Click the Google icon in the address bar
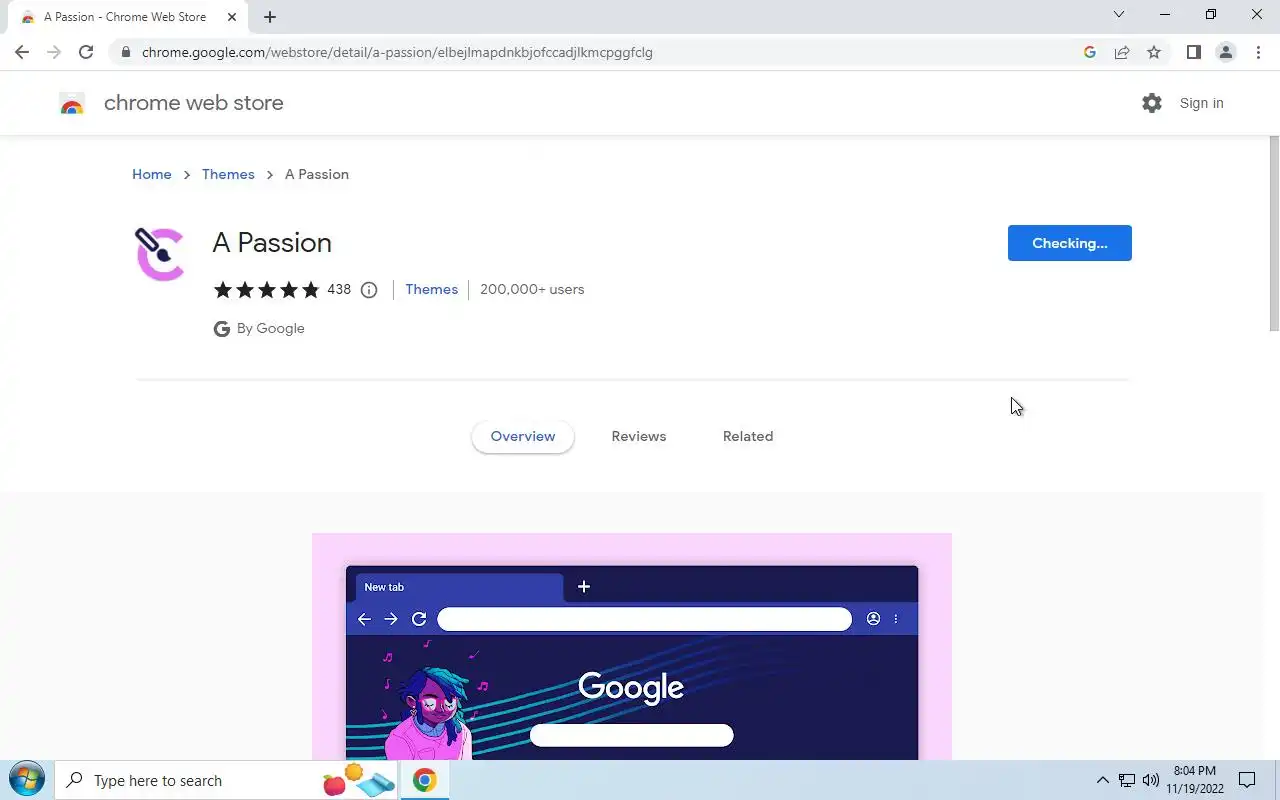The height and width of the screenshot is (800, 1280). [1090, 52]
